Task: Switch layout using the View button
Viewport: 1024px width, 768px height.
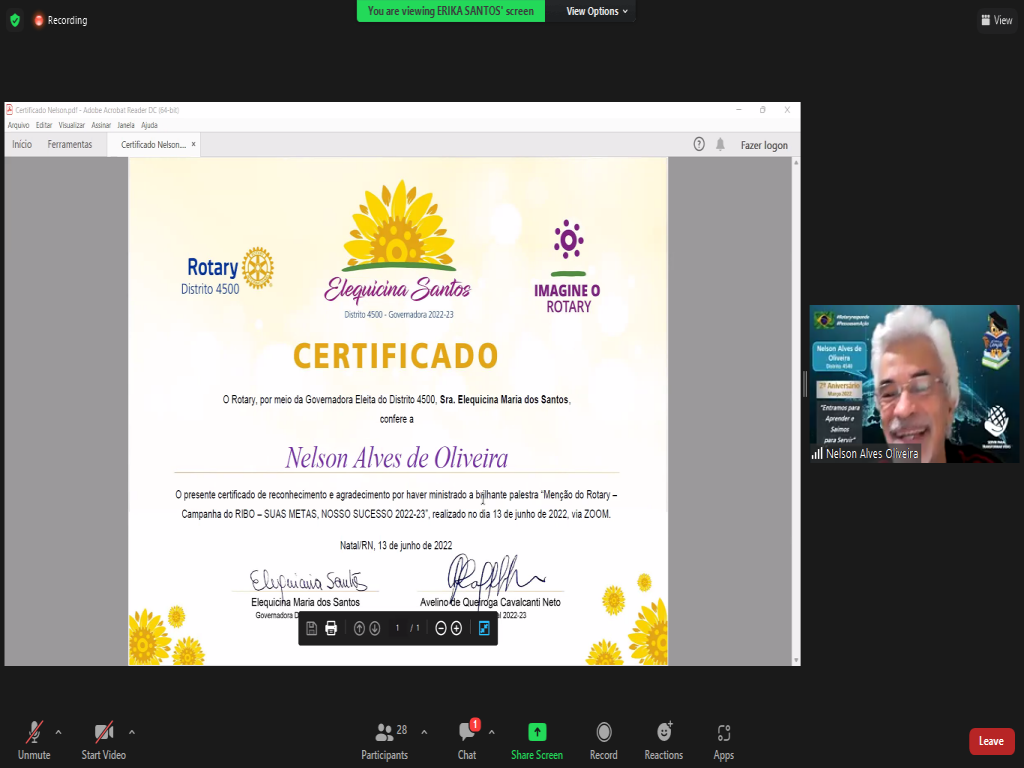Action: point(996,20)
